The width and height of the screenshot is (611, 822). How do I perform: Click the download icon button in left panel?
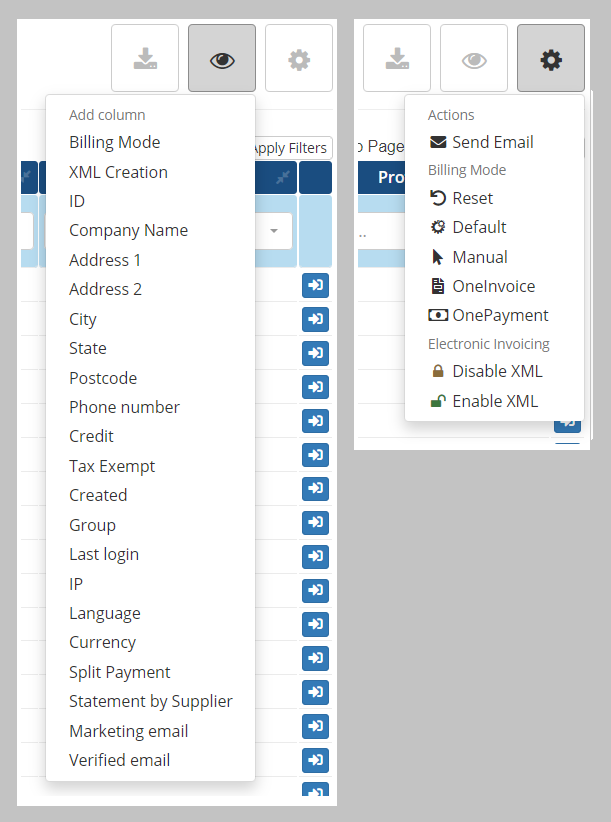point(145,58)
